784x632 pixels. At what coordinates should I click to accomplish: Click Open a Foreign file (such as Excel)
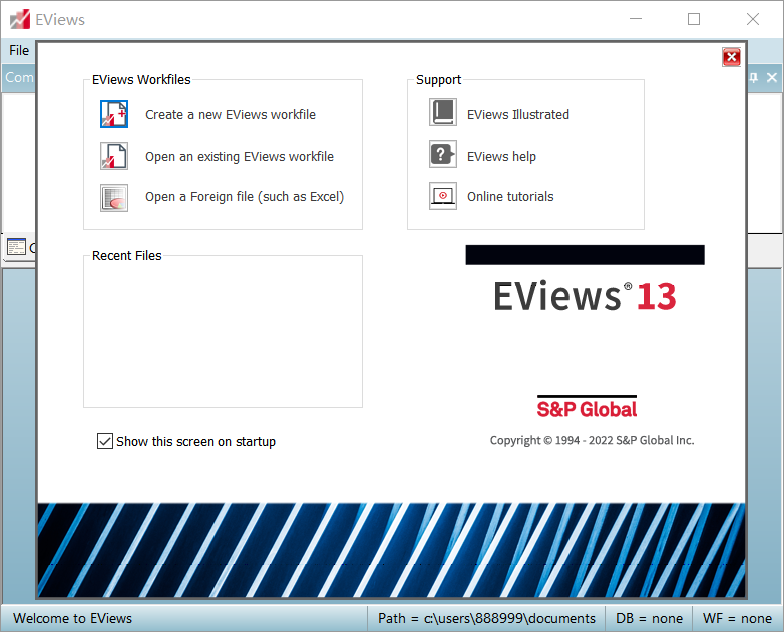[244, 197]
